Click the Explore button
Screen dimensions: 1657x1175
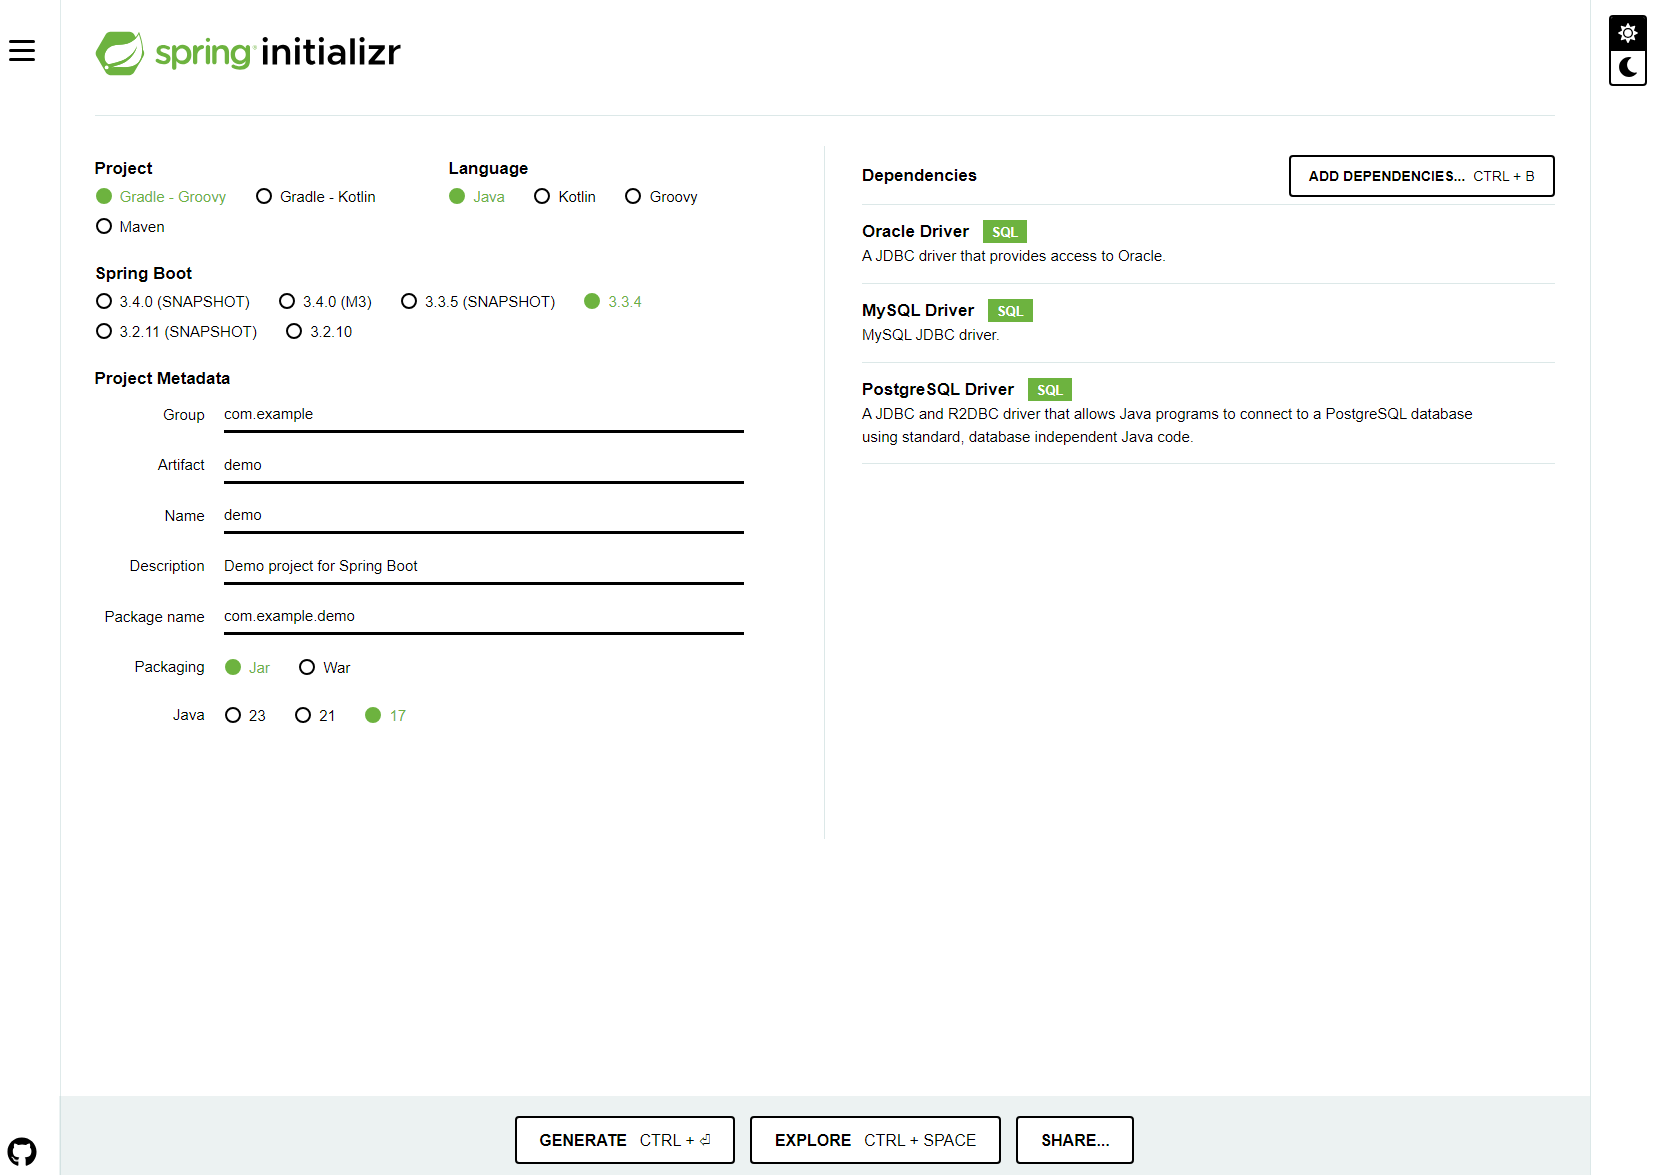point(875,1140)
